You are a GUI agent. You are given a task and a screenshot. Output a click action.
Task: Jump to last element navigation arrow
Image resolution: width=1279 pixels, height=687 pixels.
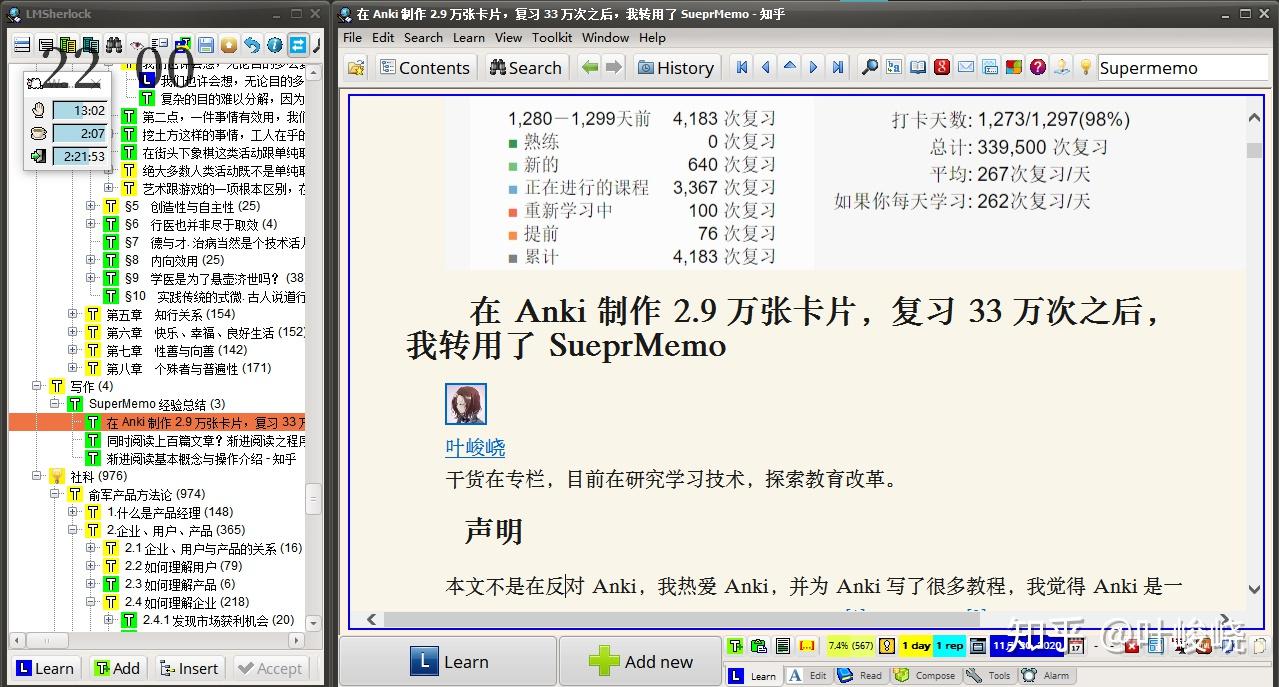[x=838, y=67]
